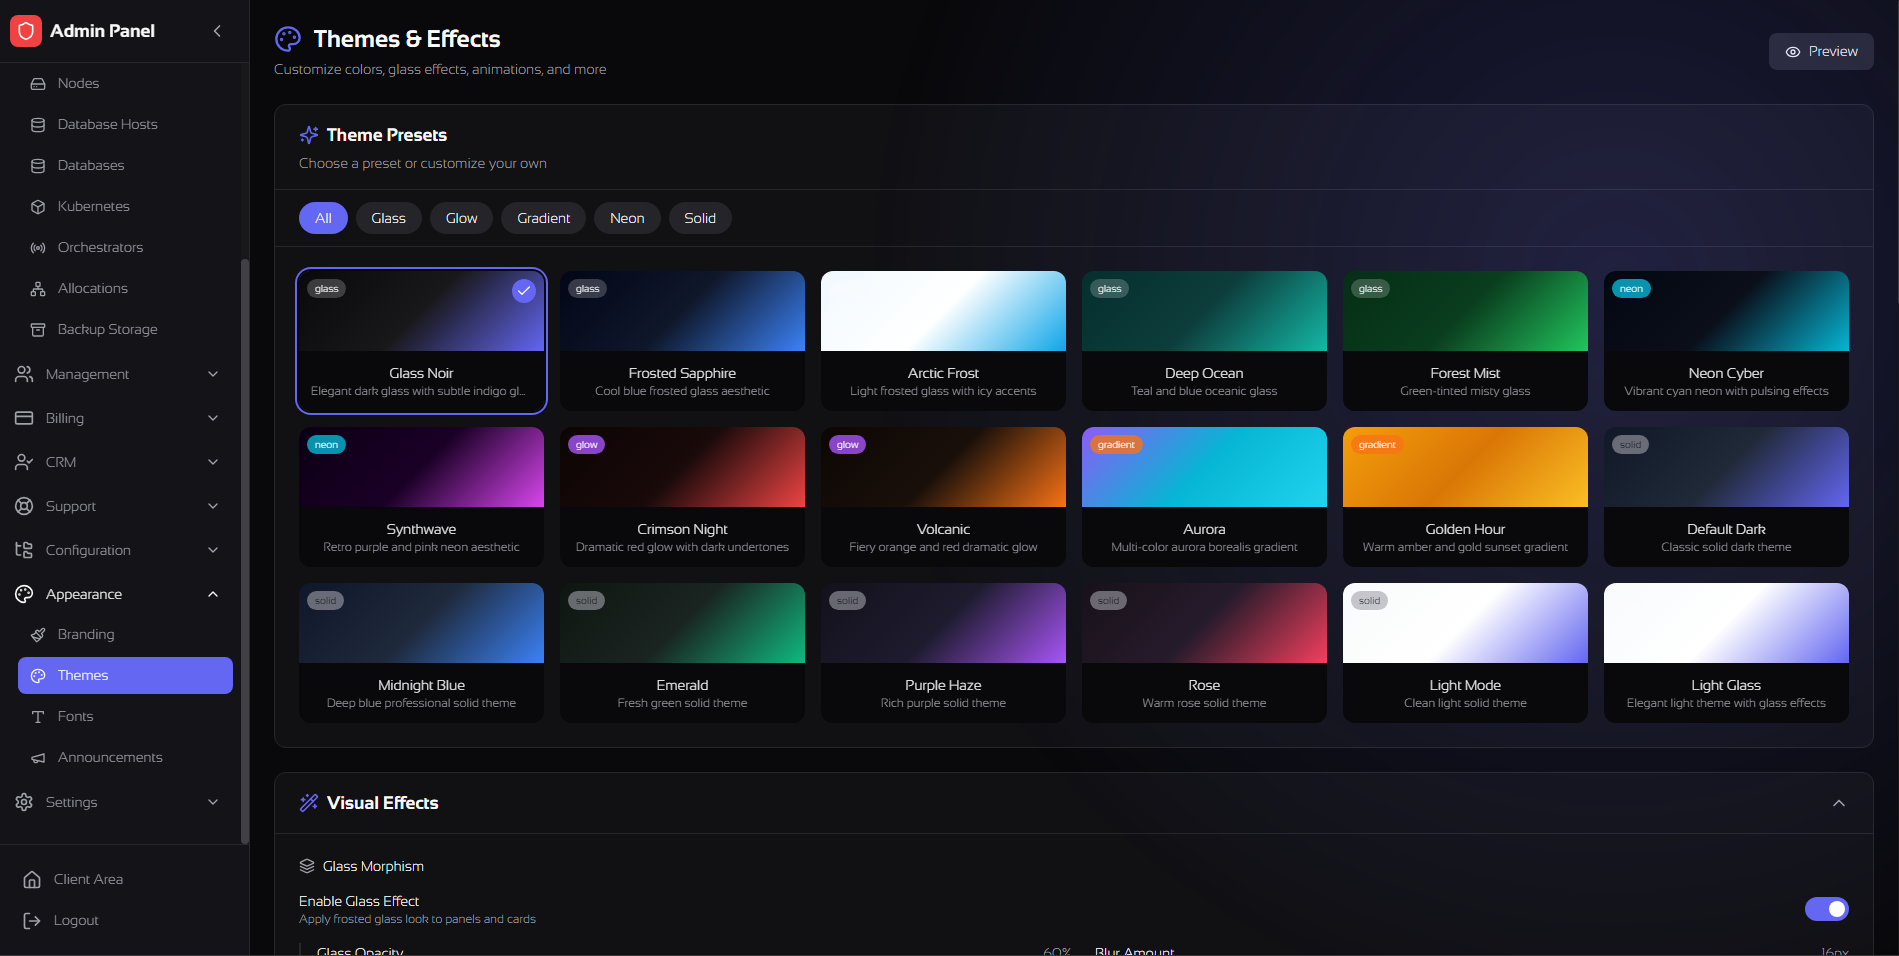Choose the Light Glass theme preset
Screen dimensions: 1899x956
tap(1726, 653)
